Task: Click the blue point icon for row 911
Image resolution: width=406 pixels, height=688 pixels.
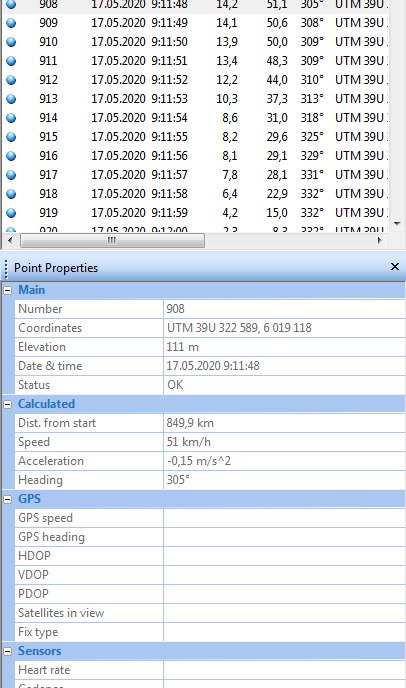Action: tap(11, 61)
